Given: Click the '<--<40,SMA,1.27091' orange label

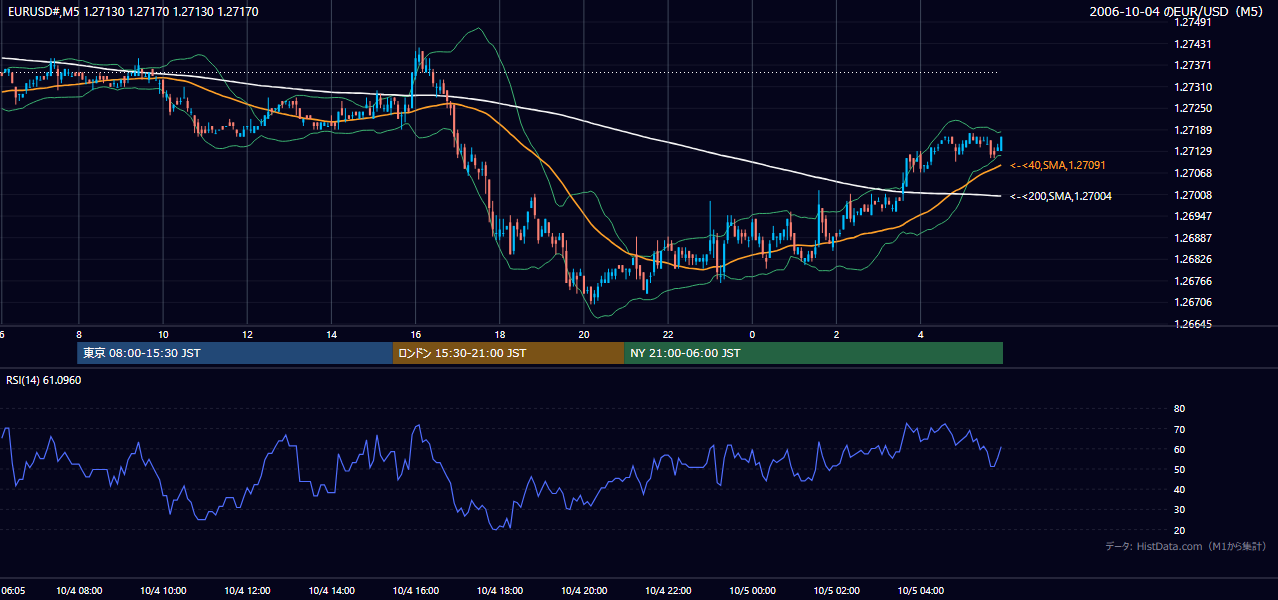Looking at the screenshot, I should [x=1058, y=165].
